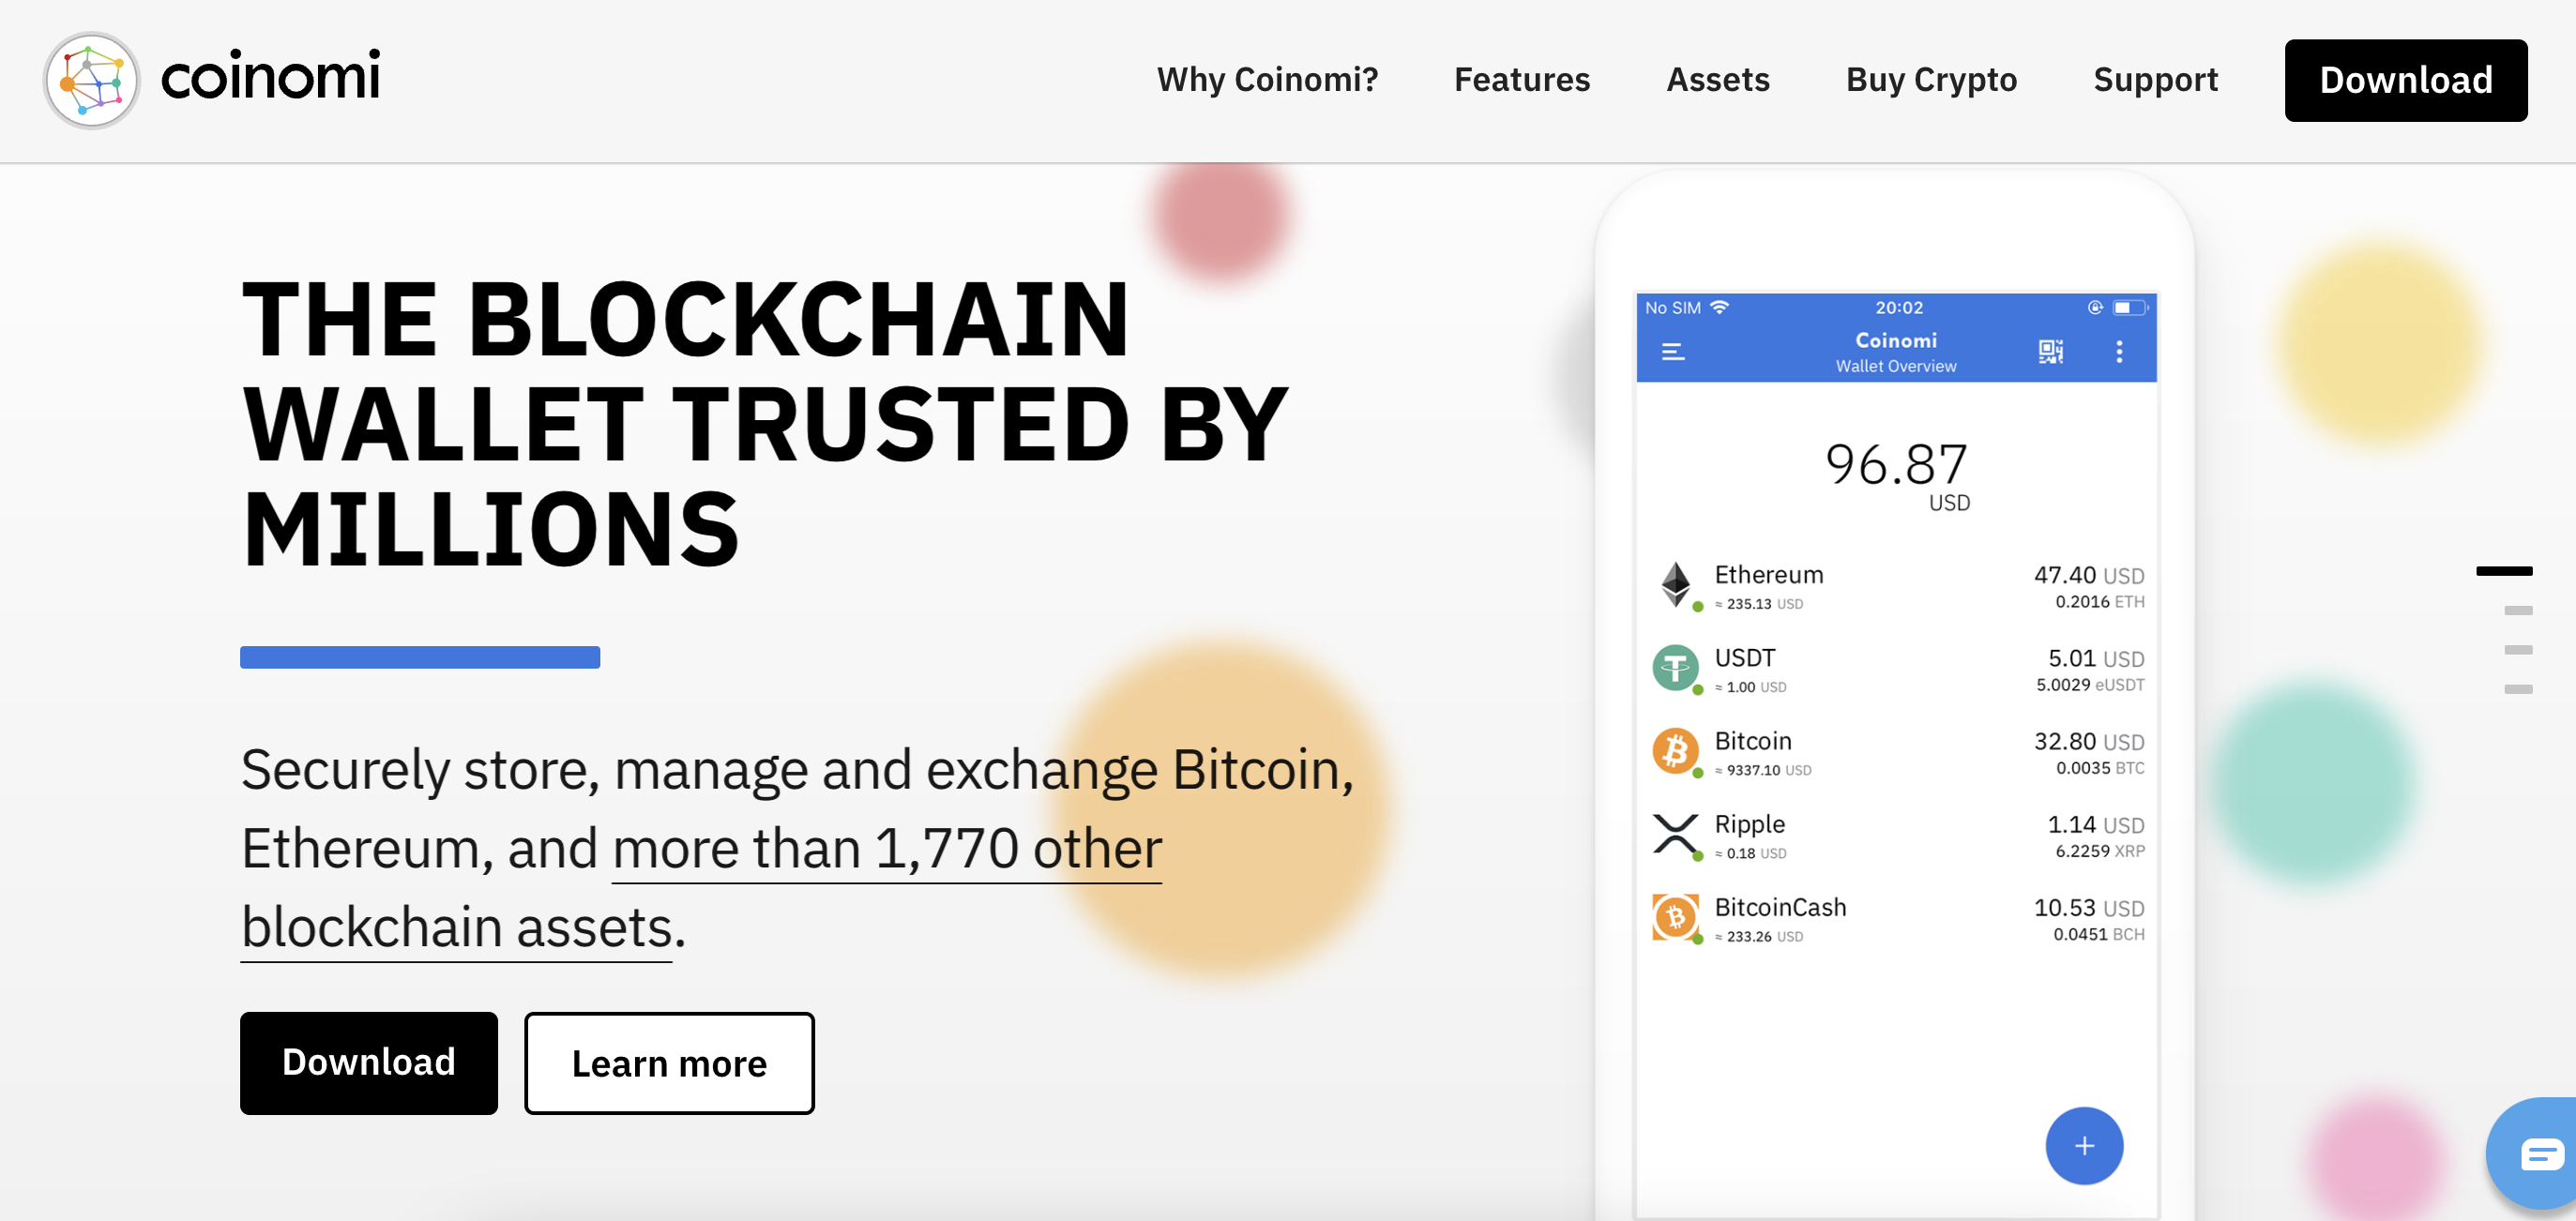Click the Ripple XRP icon
This screenshot has width=2576, height=1221.
[1676, 834]
